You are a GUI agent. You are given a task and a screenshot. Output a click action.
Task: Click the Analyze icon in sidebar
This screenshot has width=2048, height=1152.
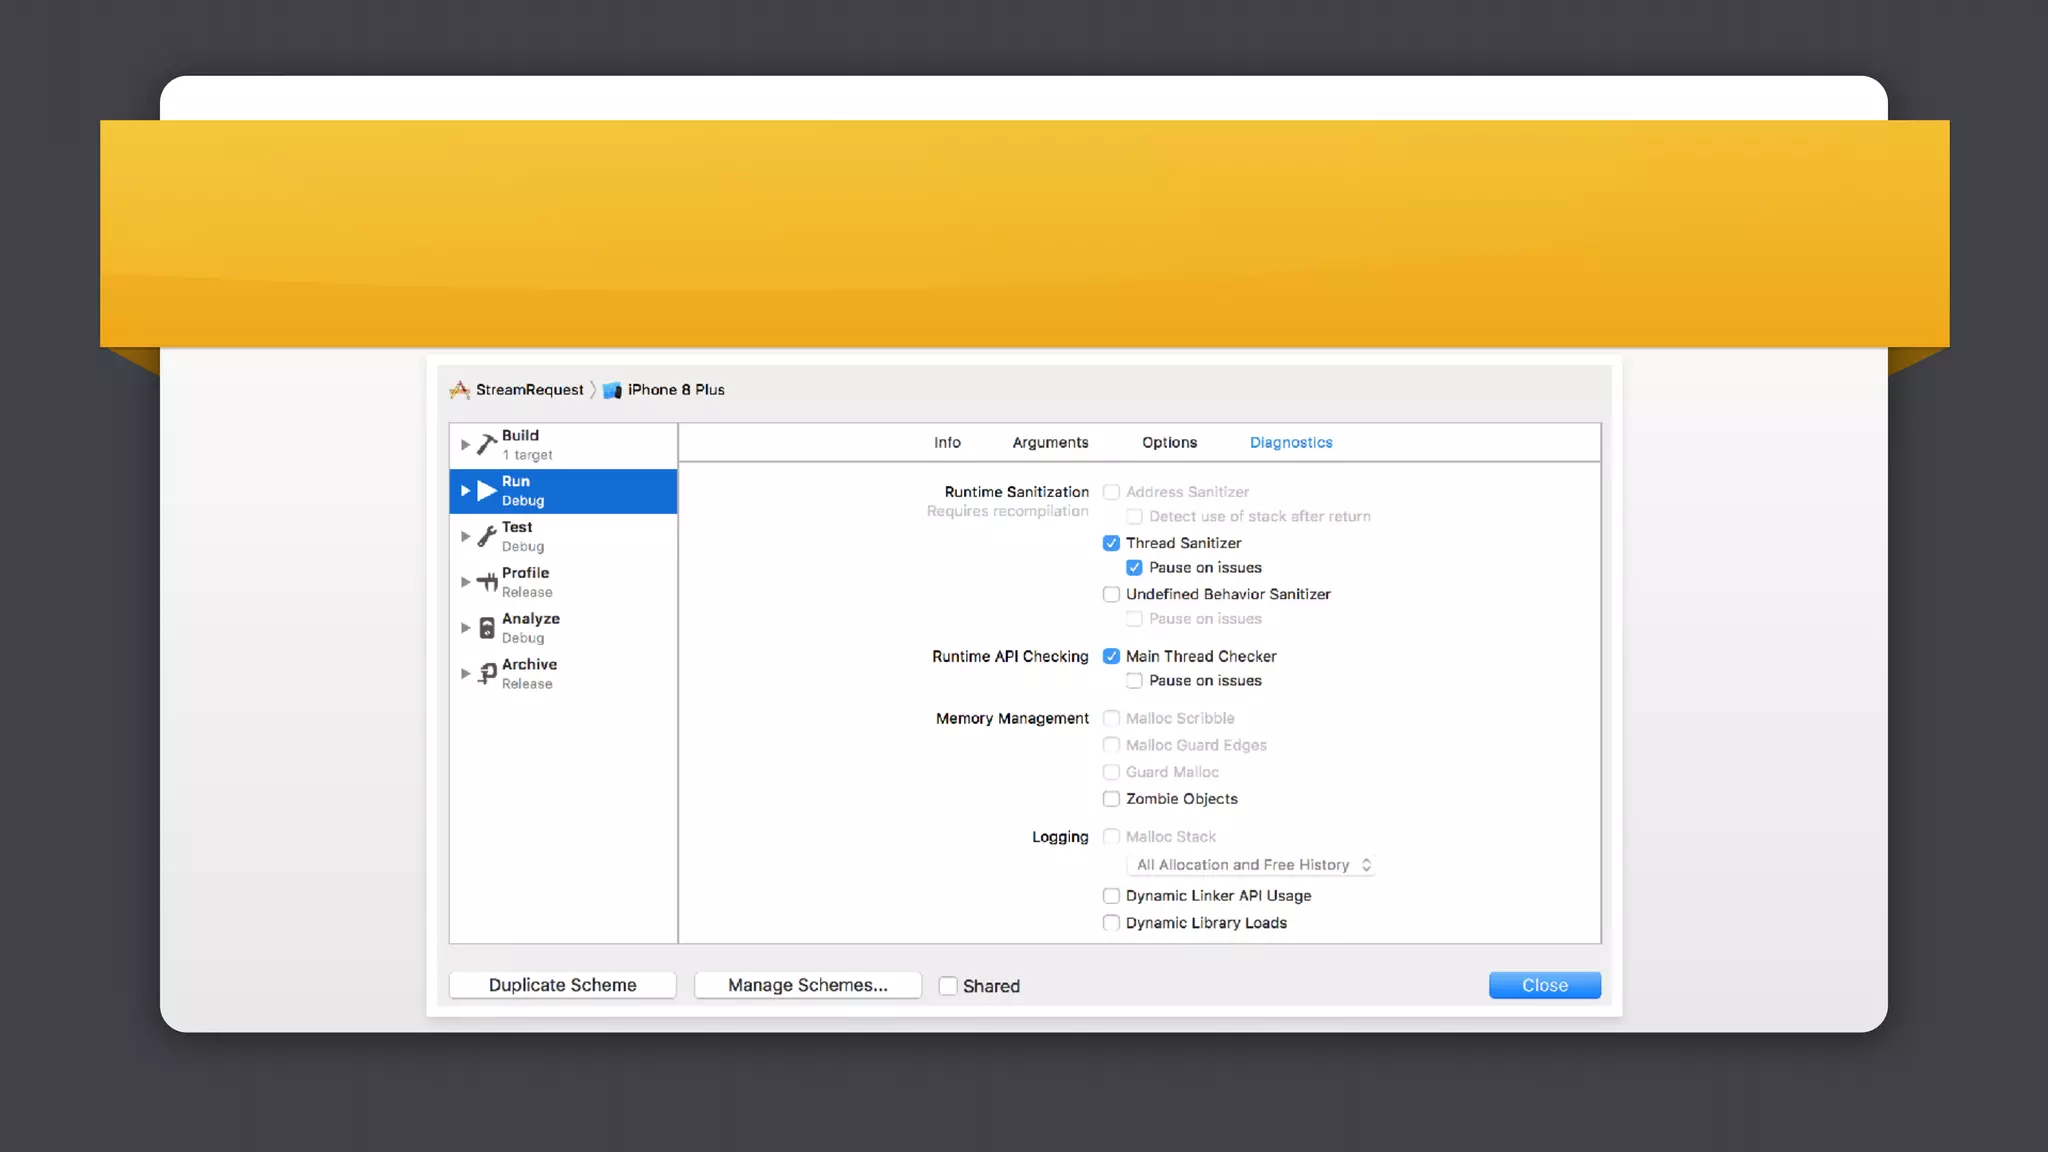(487, 628)
